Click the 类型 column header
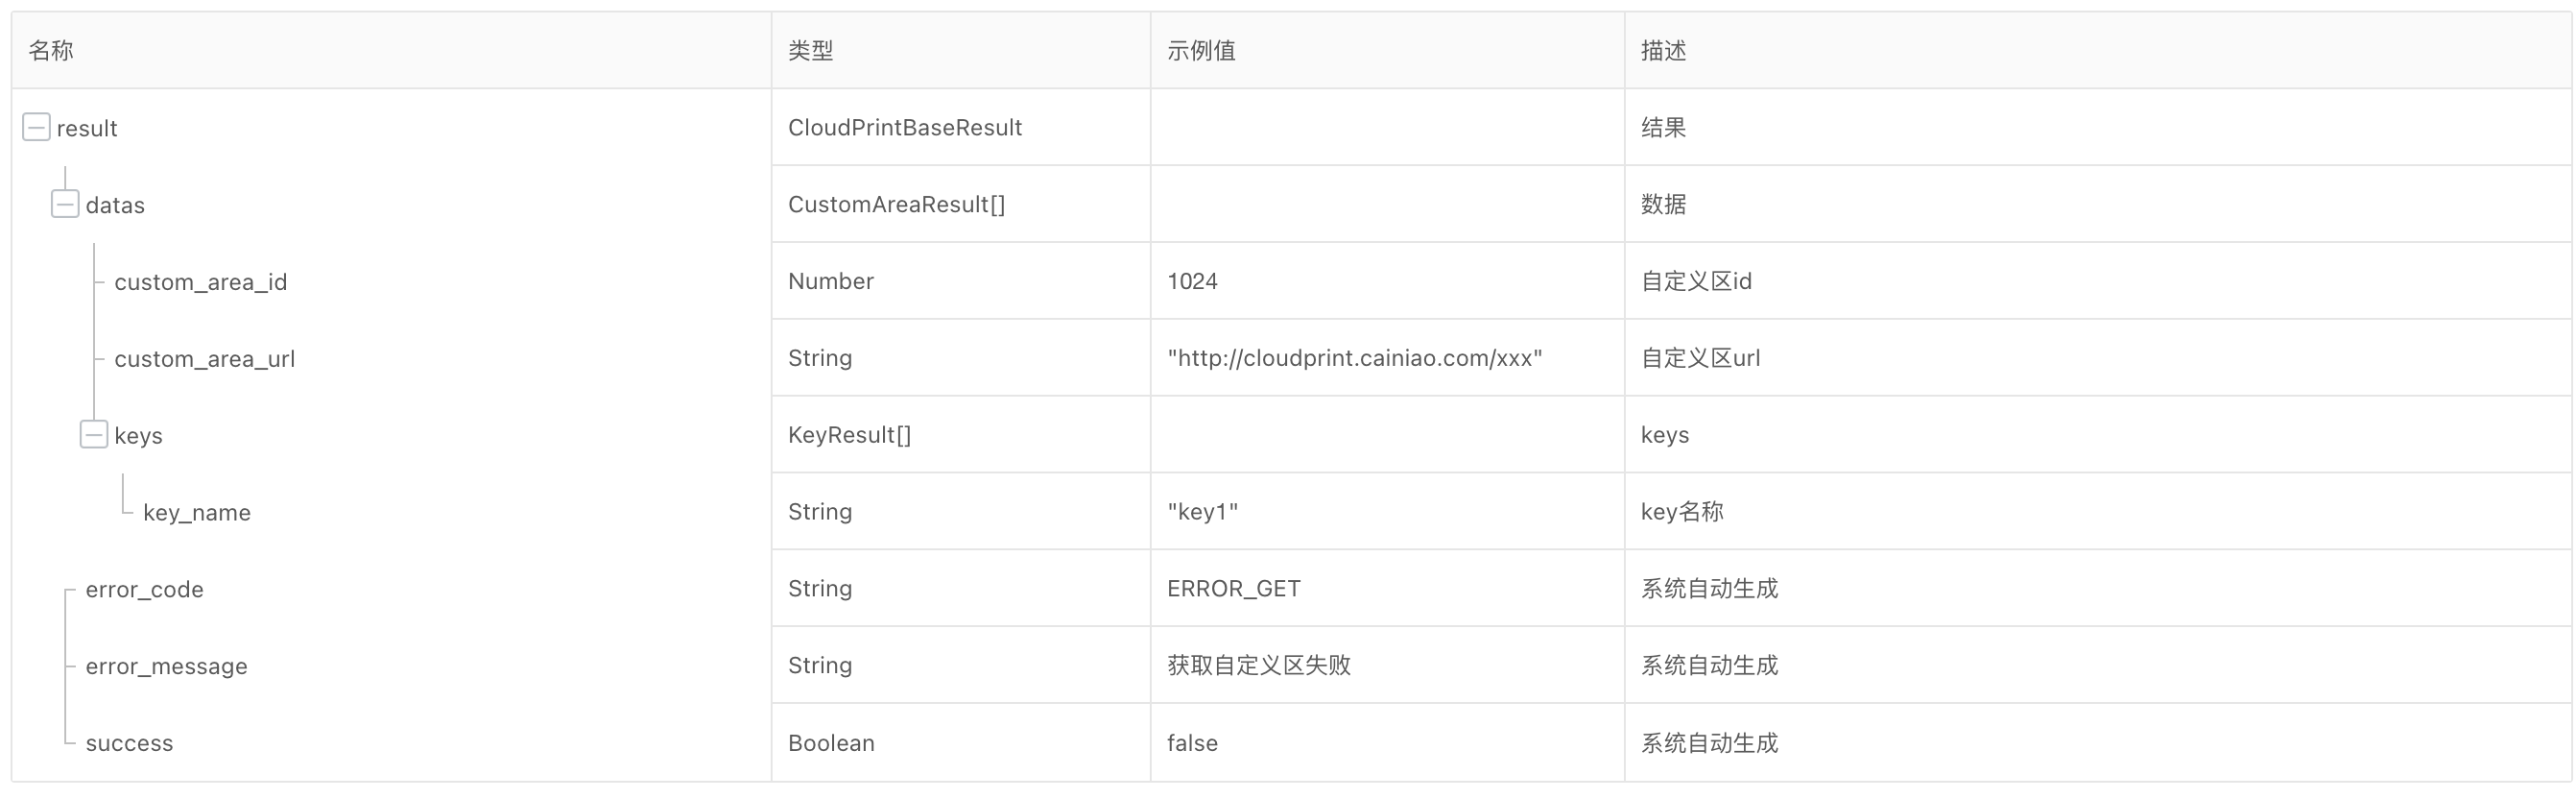 pos(811,50)
